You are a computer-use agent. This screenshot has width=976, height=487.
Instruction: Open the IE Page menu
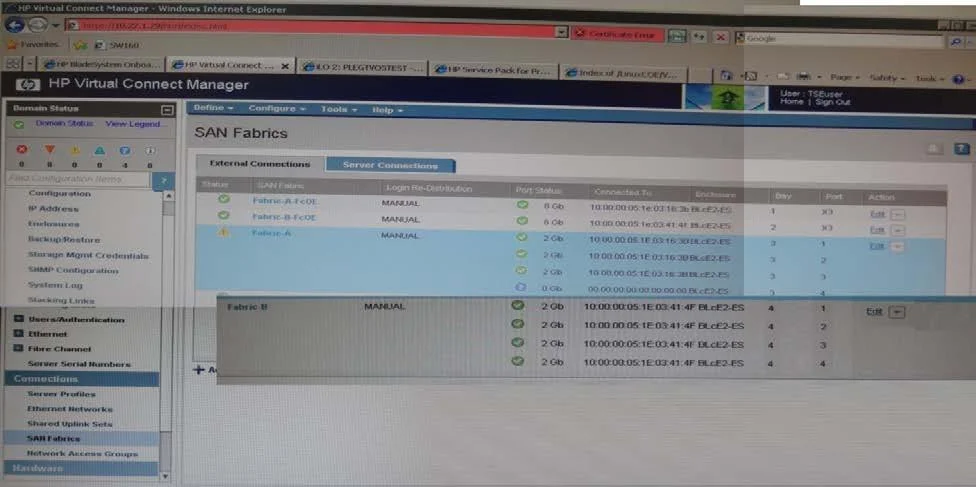(845, 78)
